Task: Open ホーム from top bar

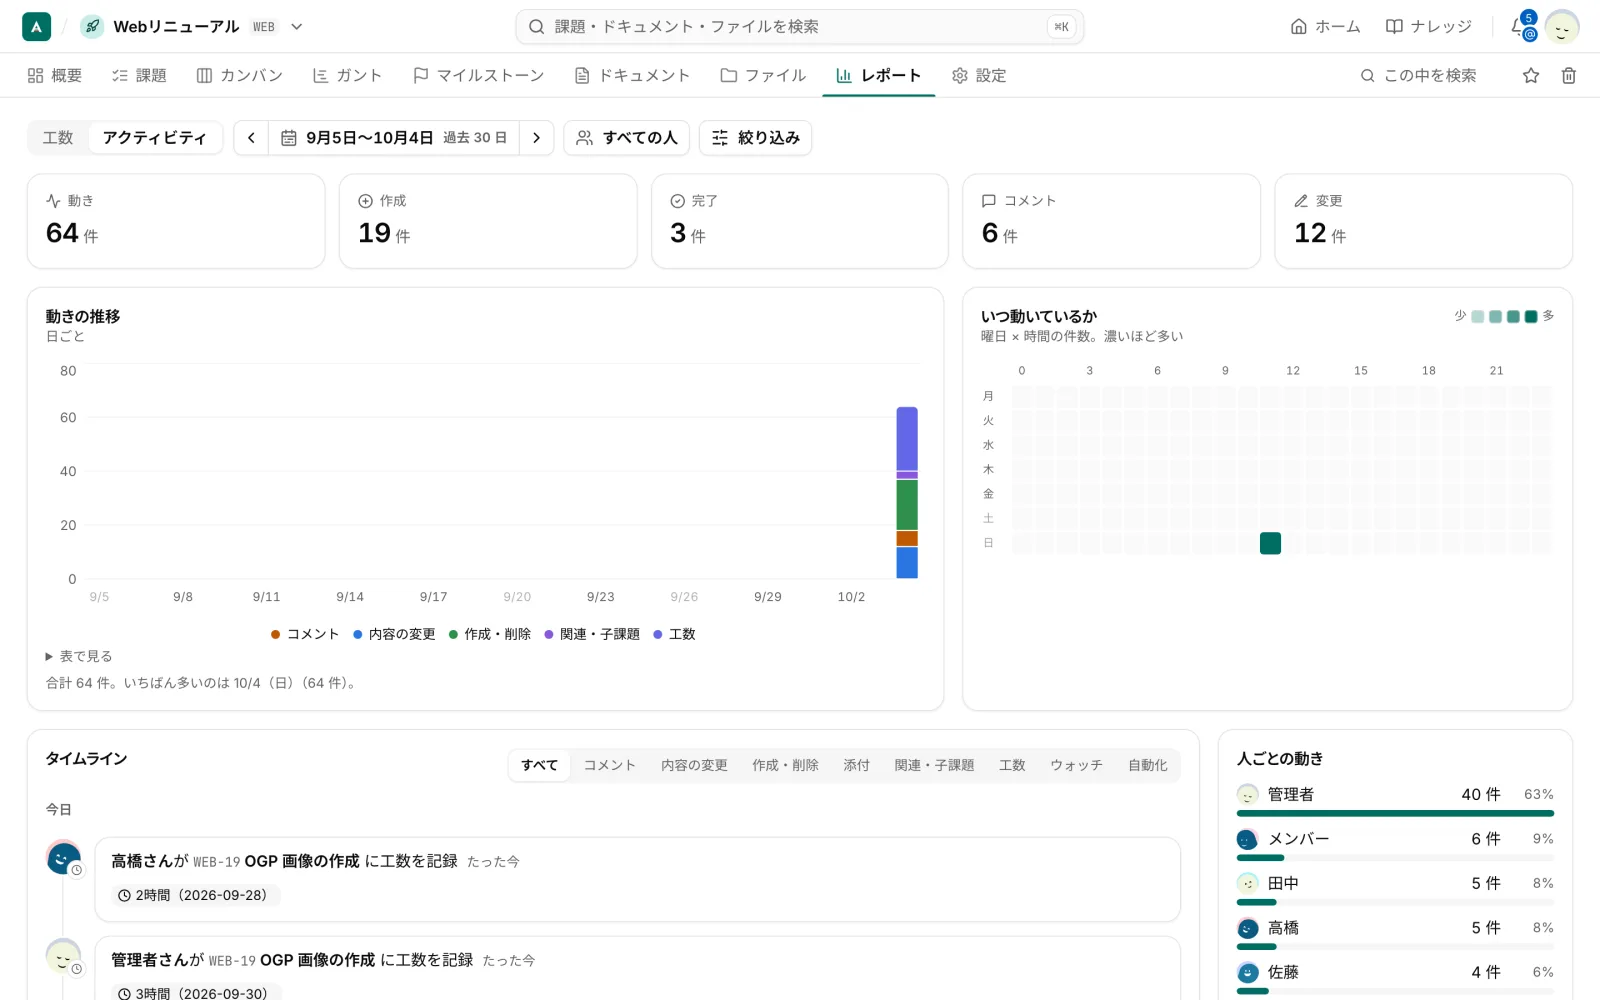Action: (1326, 27)
